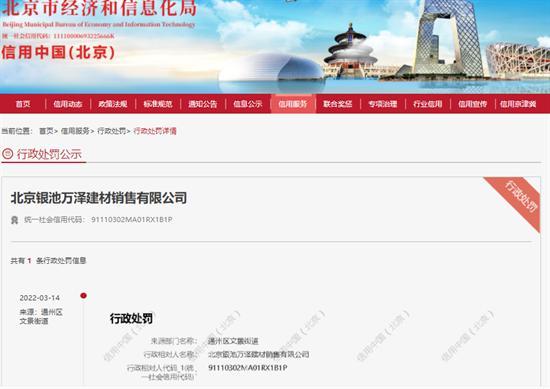Open the 首页 navigation menu item

(23, 104)
